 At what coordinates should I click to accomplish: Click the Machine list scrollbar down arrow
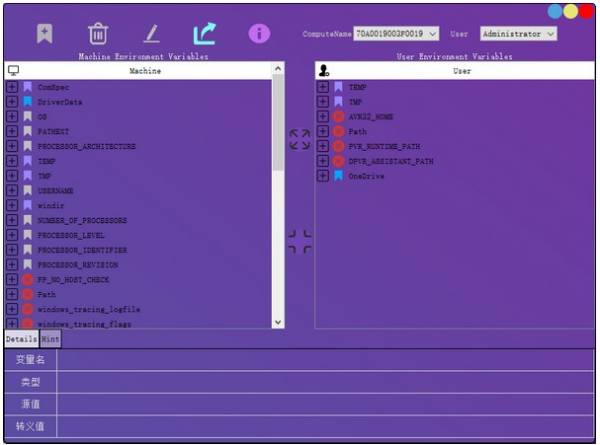278,322
